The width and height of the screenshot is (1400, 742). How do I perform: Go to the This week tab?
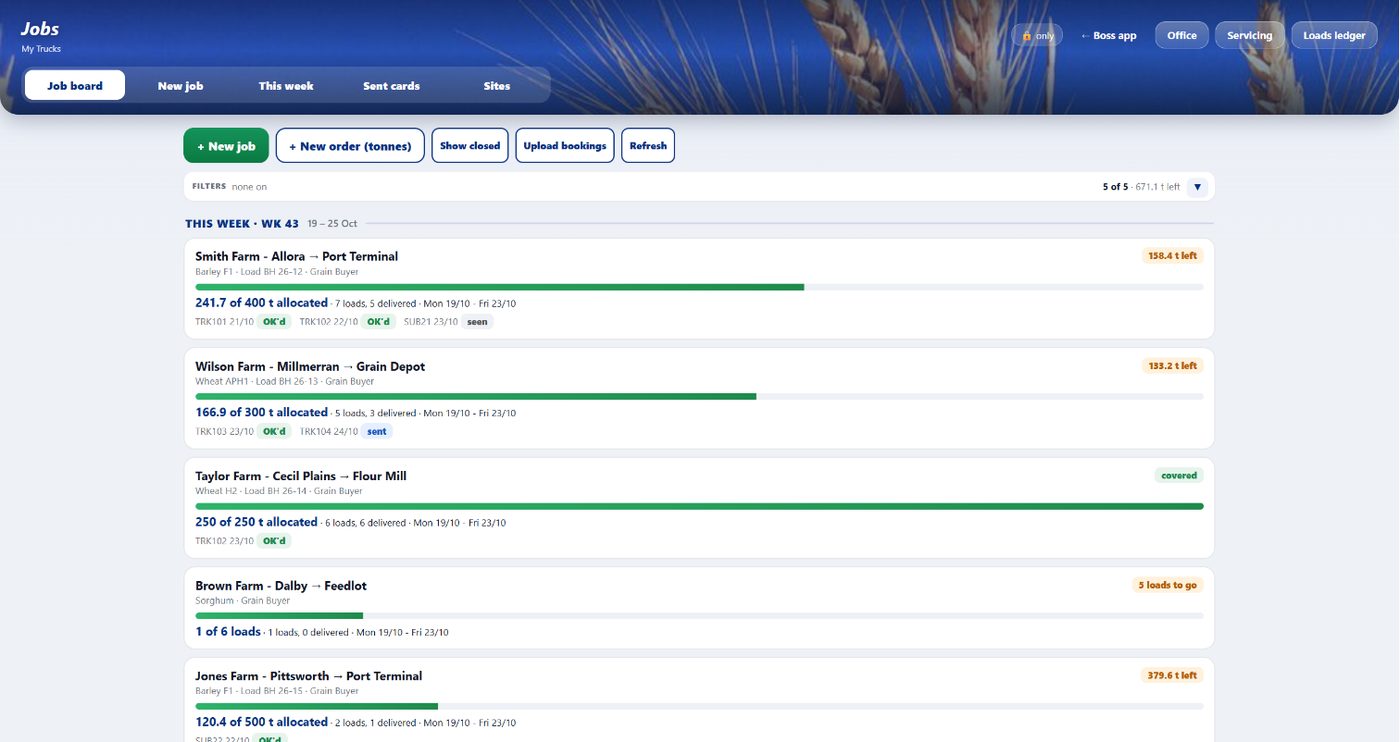[286, 86]
